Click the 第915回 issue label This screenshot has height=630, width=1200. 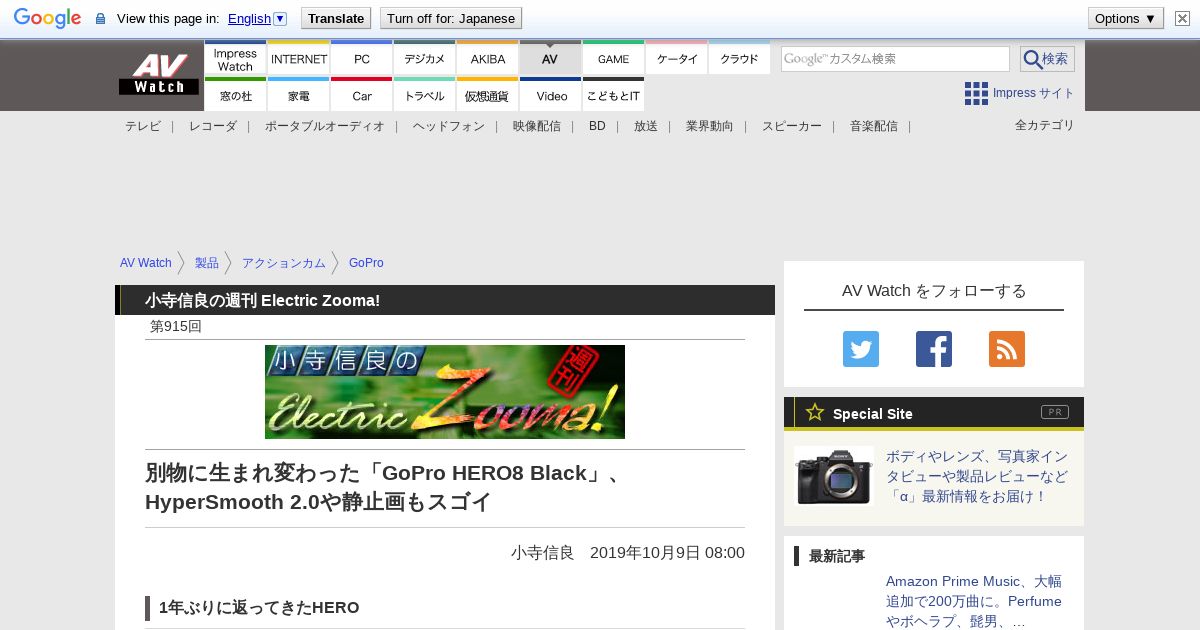[x=176, y=326]
